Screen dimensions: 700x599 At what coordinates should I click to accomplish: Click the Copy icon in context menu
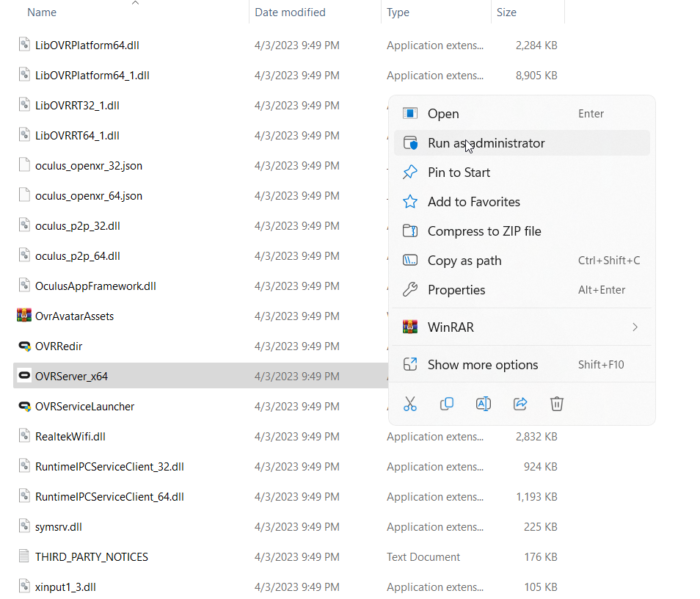point(446,404)
